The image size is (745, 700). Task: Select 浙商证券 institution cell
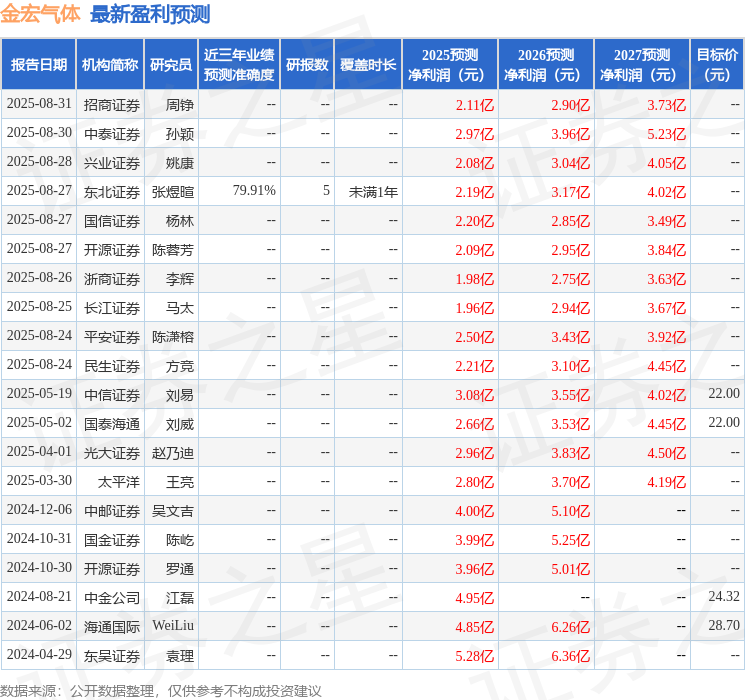[112, 279]
